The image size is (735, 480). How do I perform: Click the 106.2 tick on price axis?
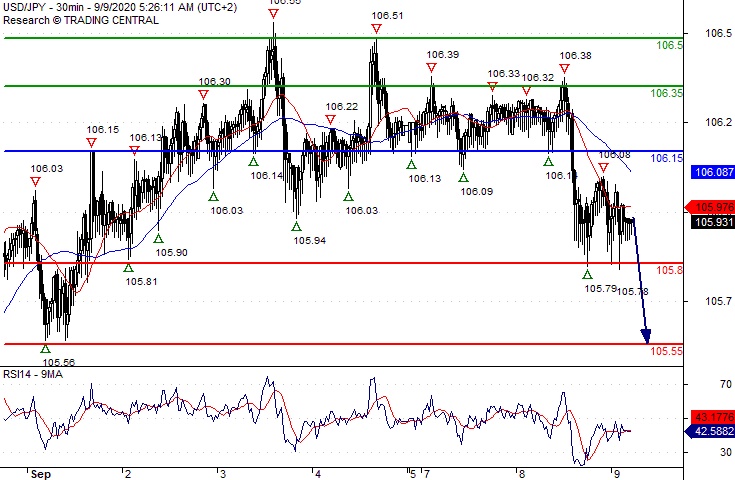point(718,122)
